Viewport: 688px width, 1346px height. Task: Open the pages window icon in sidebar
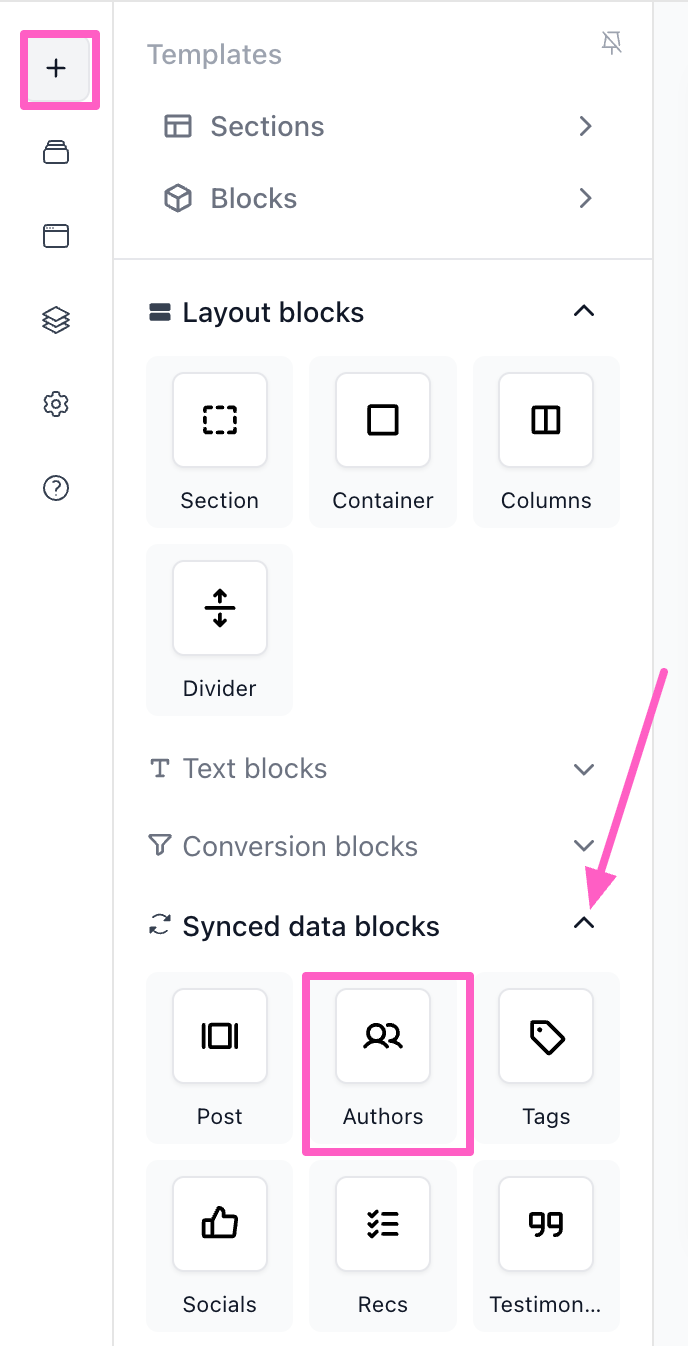(56, 236)
